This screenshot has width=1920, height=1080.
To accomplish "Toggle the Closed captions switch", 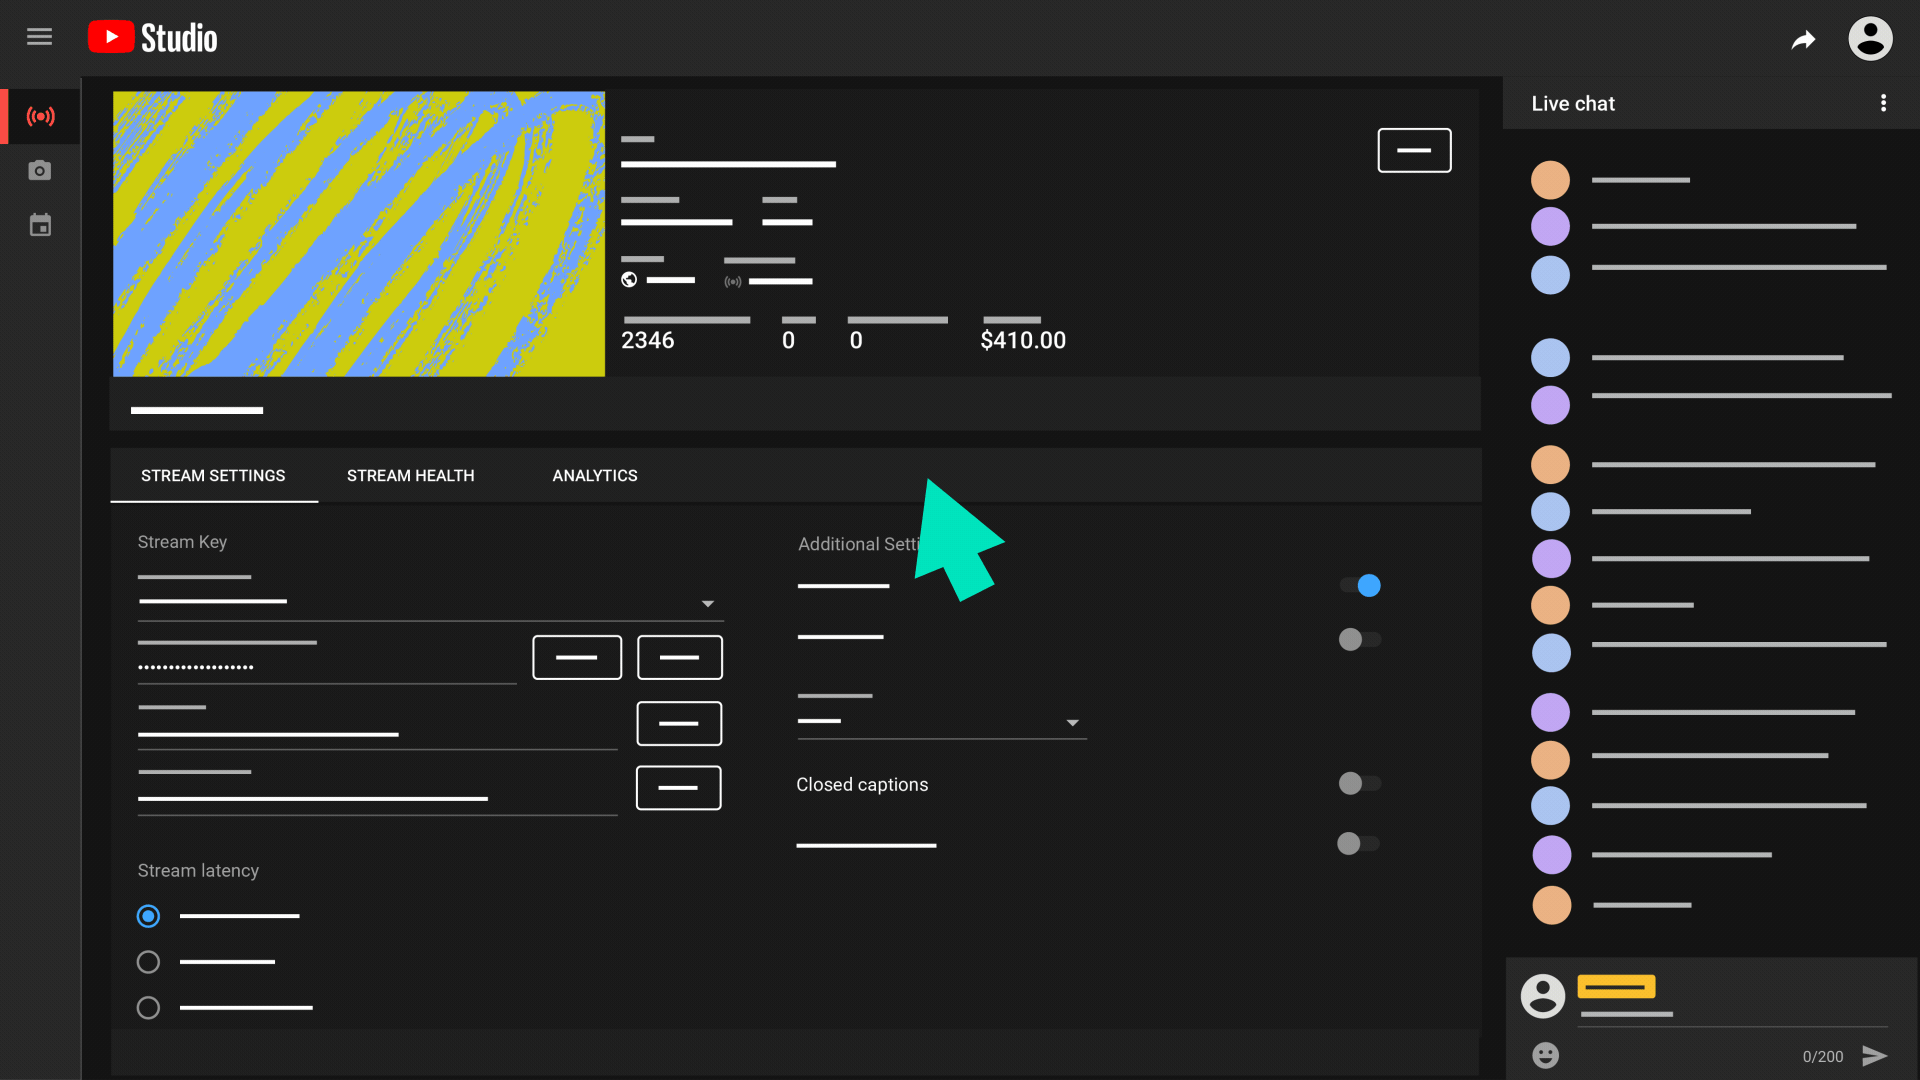I will pyautogui.click(x=1359, y=783).
